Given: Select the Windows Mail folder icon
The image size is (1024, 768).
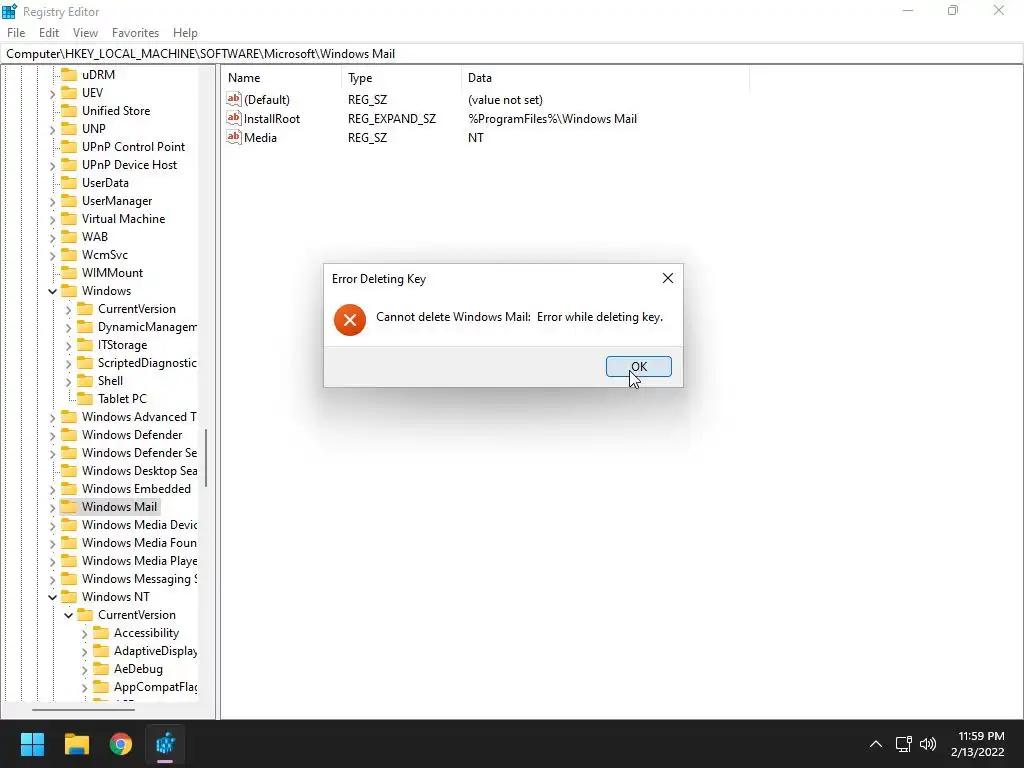Looking at the screenshot, I should pyautogui.click(x=69, y=507).
